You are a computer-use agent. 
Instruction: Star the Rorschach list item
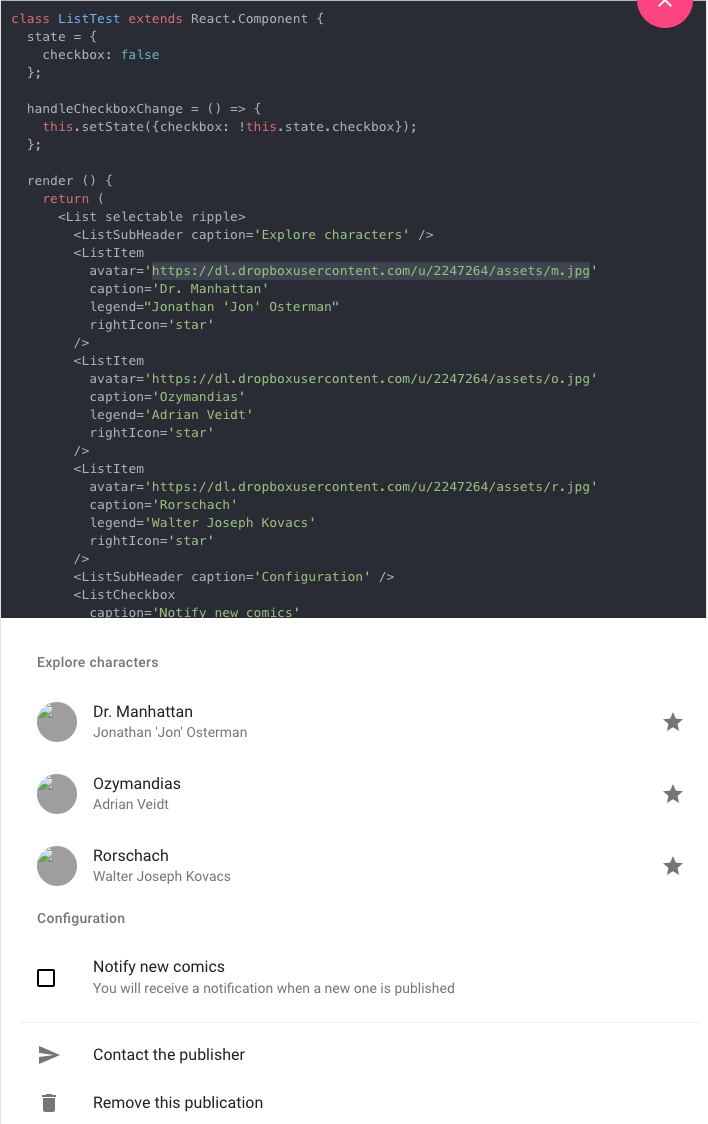pyautogui.click(x=672, y=866)
